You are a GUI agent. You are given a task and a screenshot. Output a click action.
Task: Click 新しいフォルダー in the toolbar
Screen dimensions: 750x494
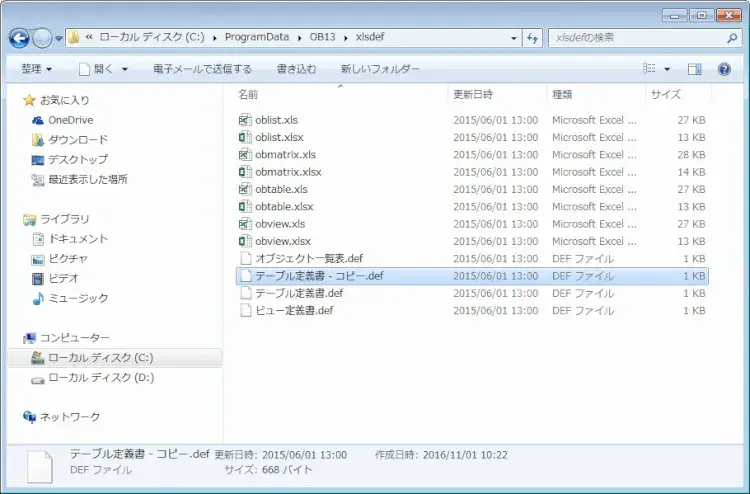coord(380,69)
